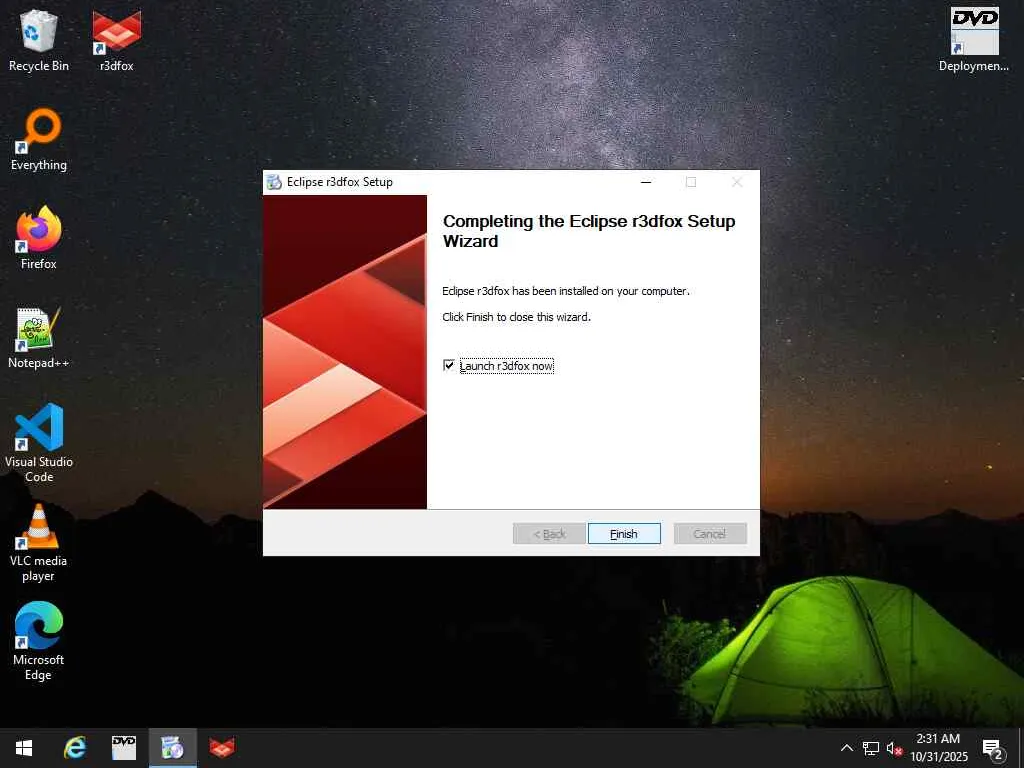Select the Visual Studio Code shortcut
This screenshot has width=1024, height=768.
39,443
